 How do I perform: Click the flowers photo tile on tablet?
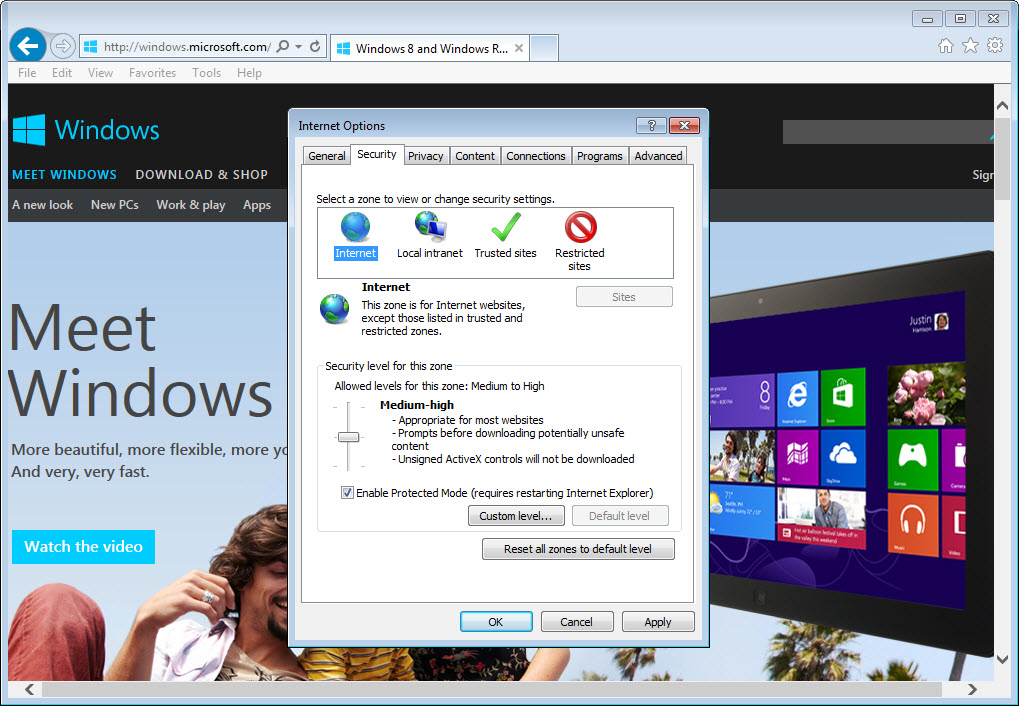pyautogui.click(x=925, y=394)
